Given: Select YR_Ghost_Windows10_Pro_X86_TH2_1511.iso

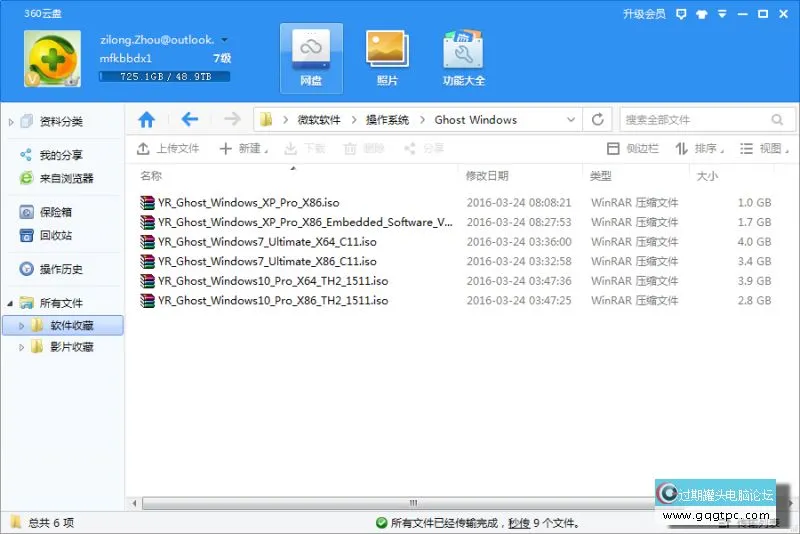Looking at the screenshot, I should pos(273,300).
